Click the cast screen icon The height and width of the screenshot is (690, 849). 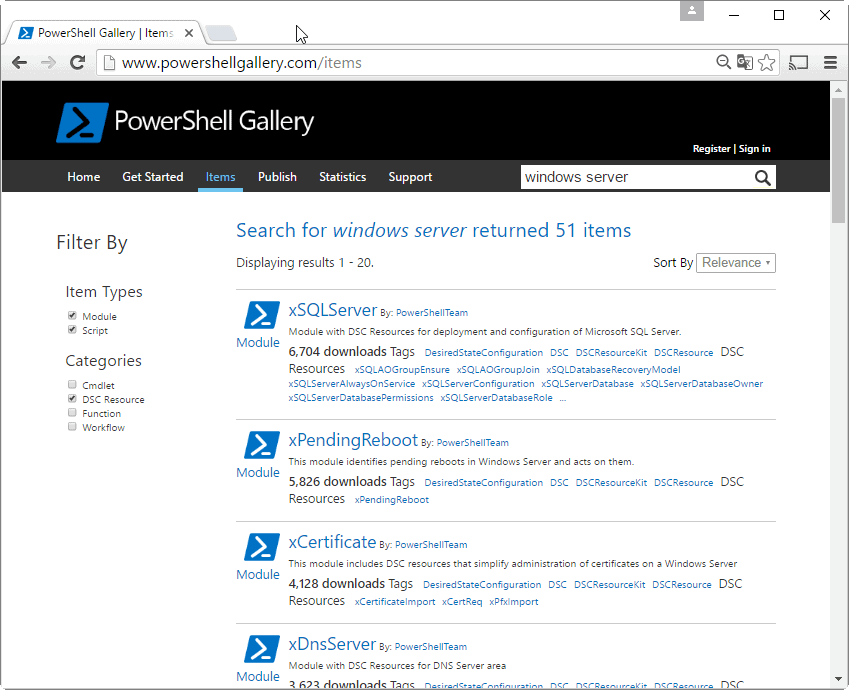pos(798,63)
